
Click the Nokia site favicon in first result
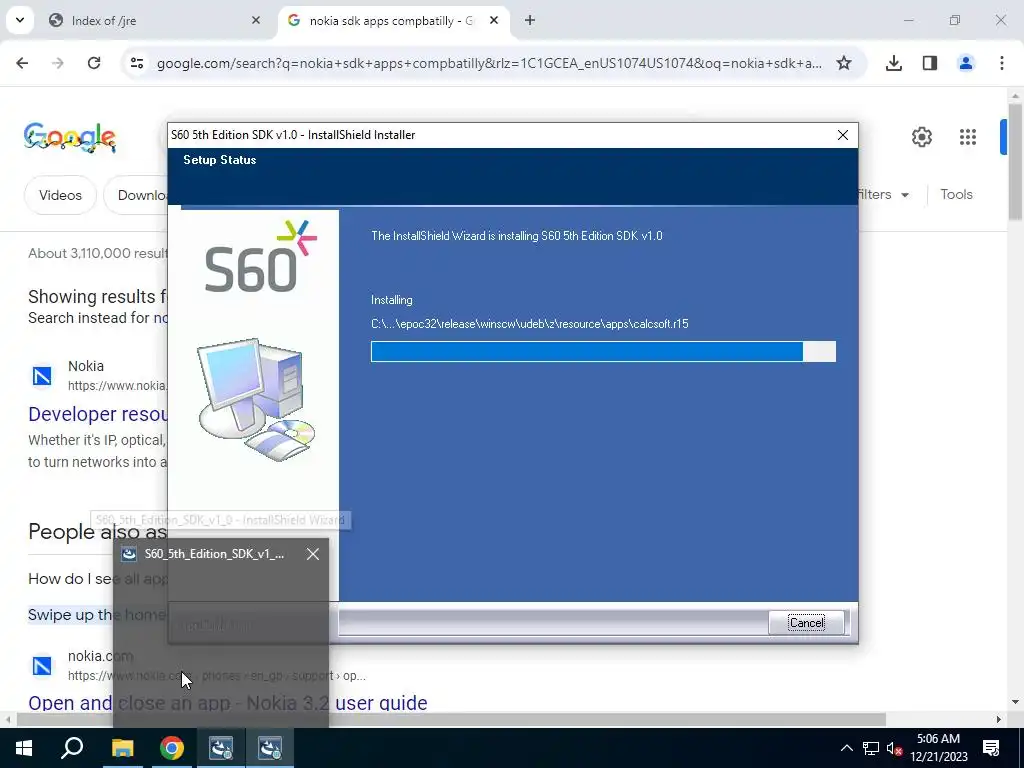point(42,376)
